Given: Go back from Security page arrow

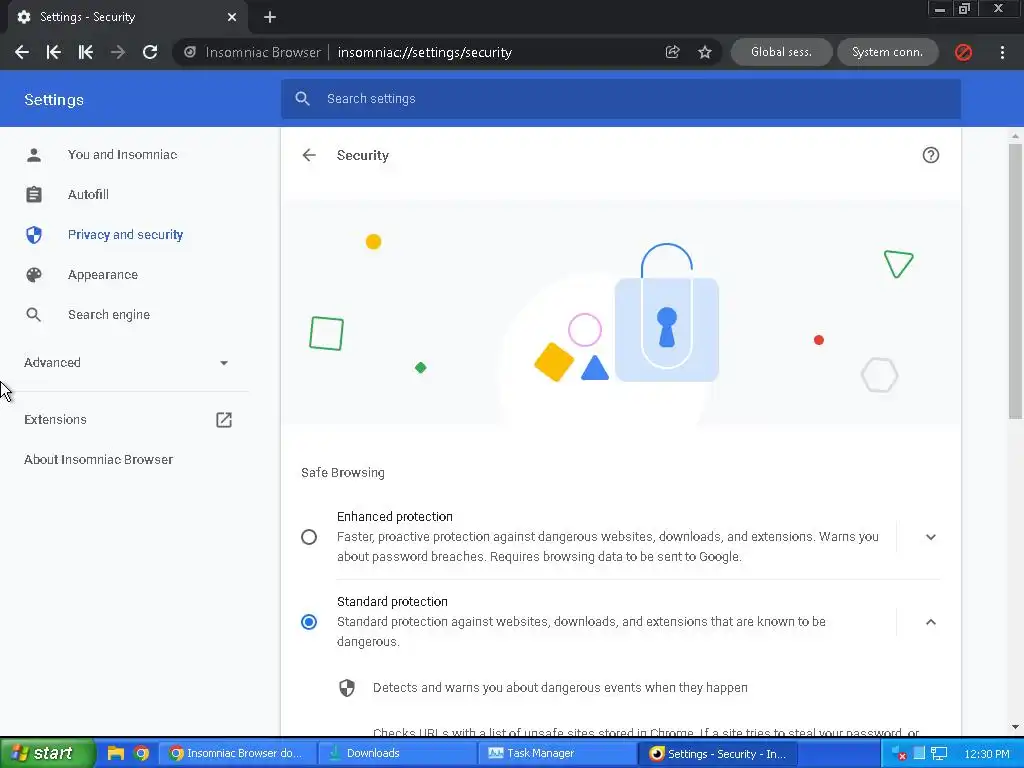Looking at the screenshot, I should (x=309, y=155).
